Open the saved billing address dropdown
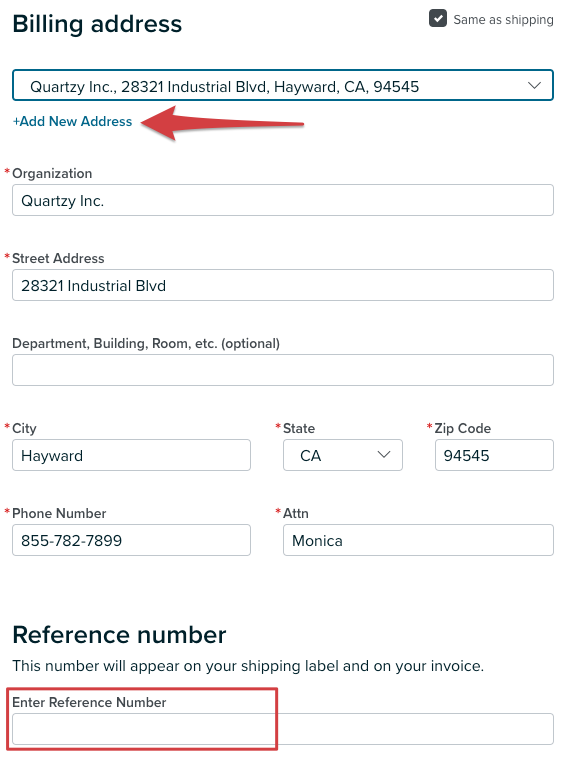This screenshot has height=764, width=569. 283,86
